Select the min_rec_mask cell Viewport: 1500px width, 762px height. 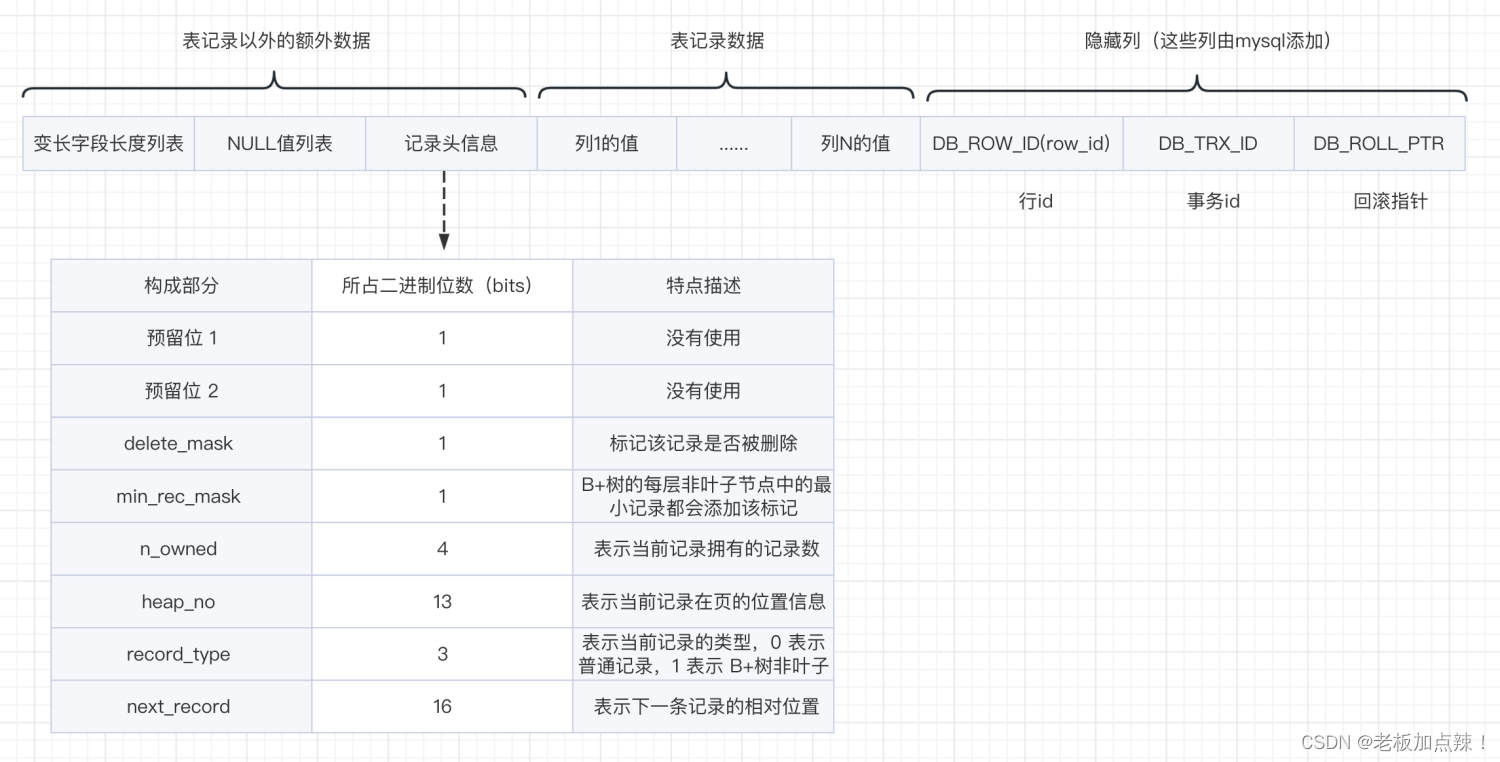[x=181, y=496]
